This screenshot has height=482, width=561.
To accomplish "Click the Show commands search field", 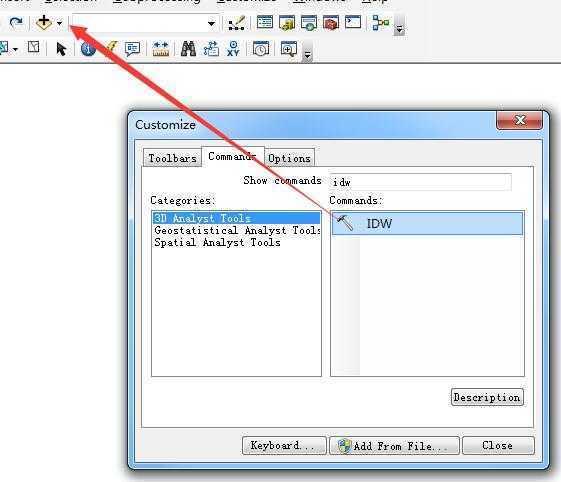I will [420, 182].
